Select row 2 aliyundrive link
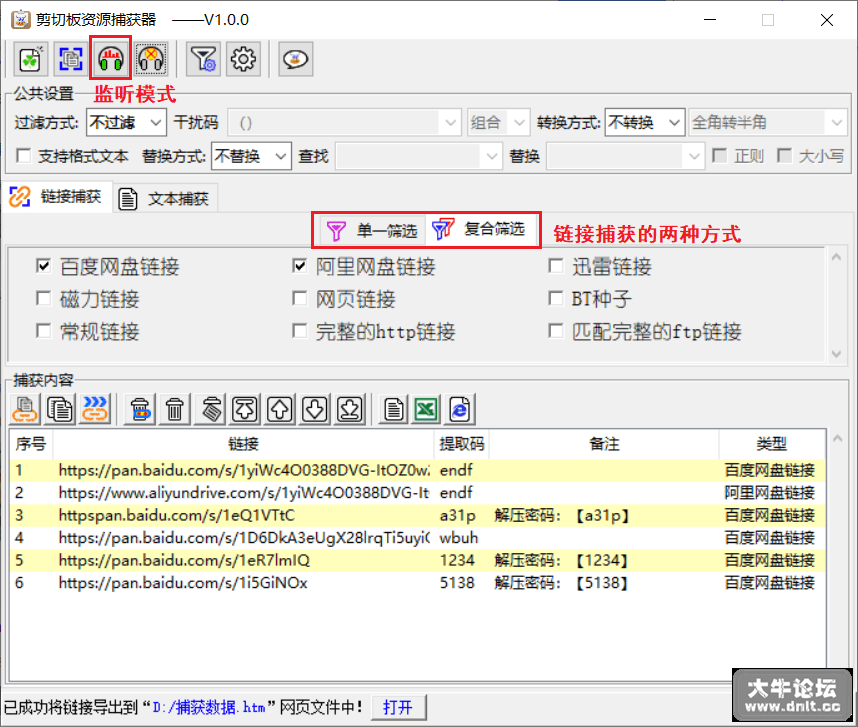 coord(418,493)
